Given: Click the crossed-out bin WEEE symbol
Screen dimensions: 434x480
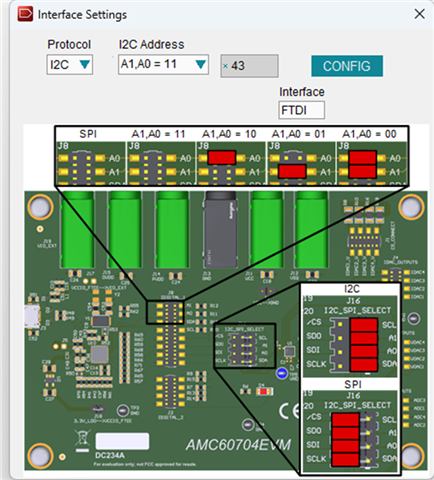Looking at the screenshot, I should [82, 441].
